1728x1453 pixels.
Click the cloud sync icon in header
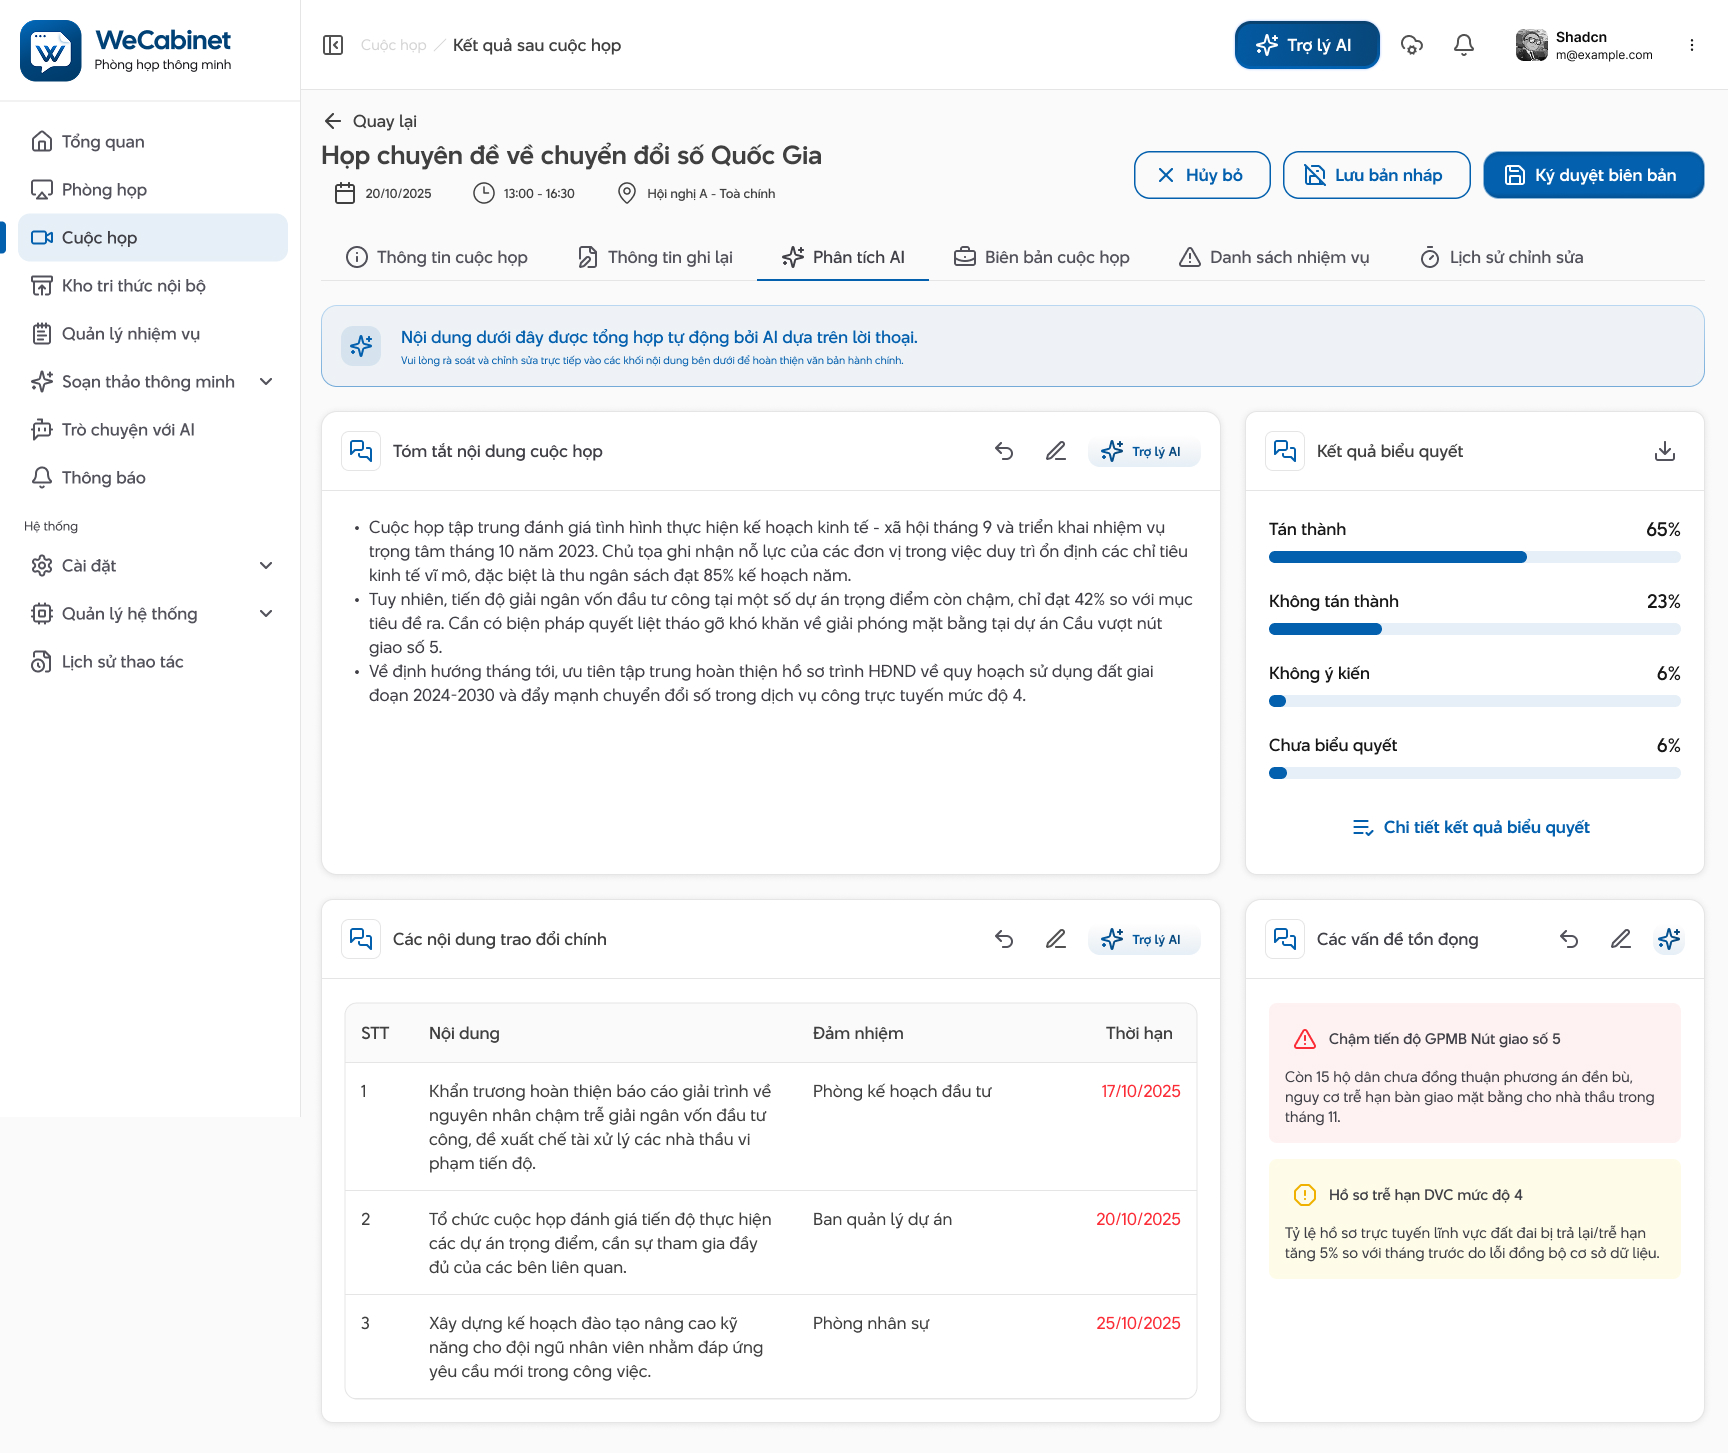[x=1412, y=45]
